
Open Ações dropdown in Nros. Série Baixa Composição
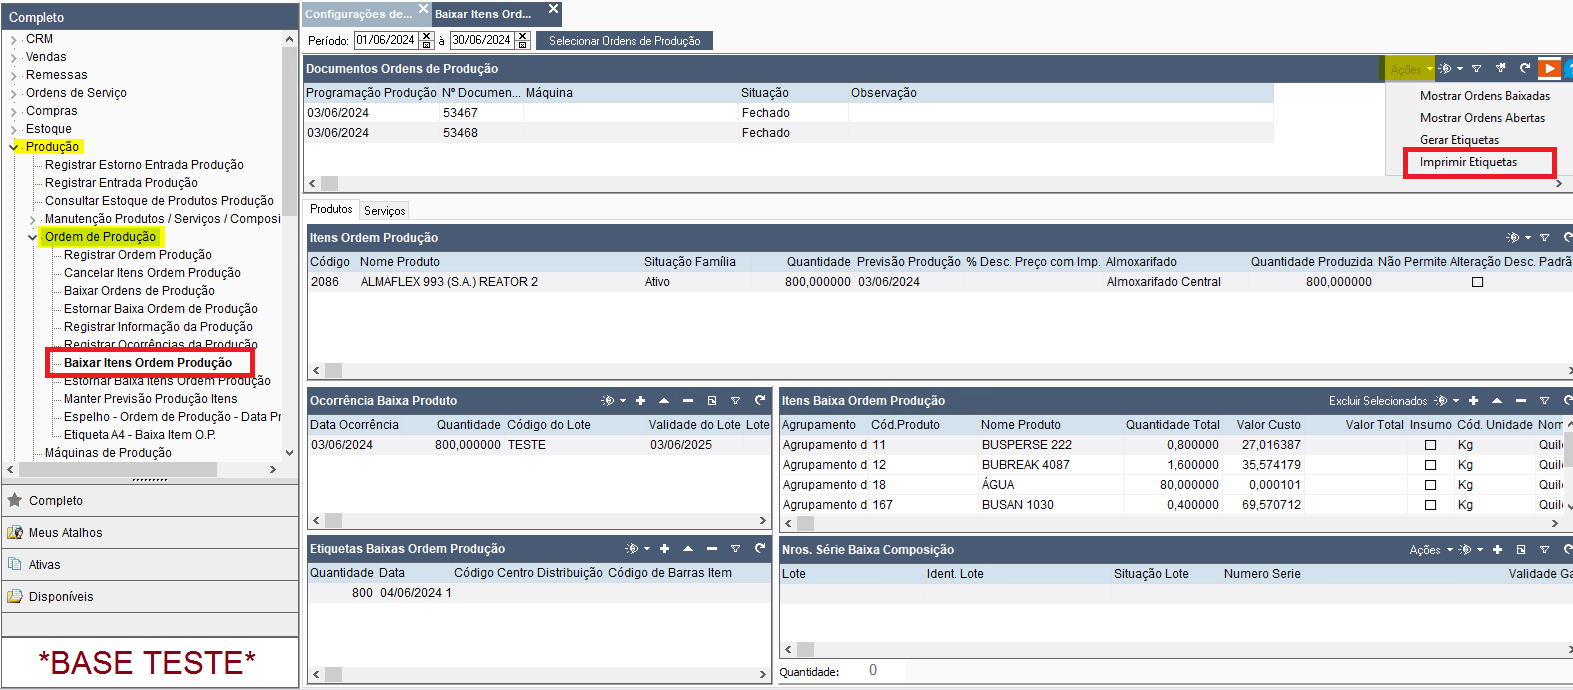tap(1431, 550)
